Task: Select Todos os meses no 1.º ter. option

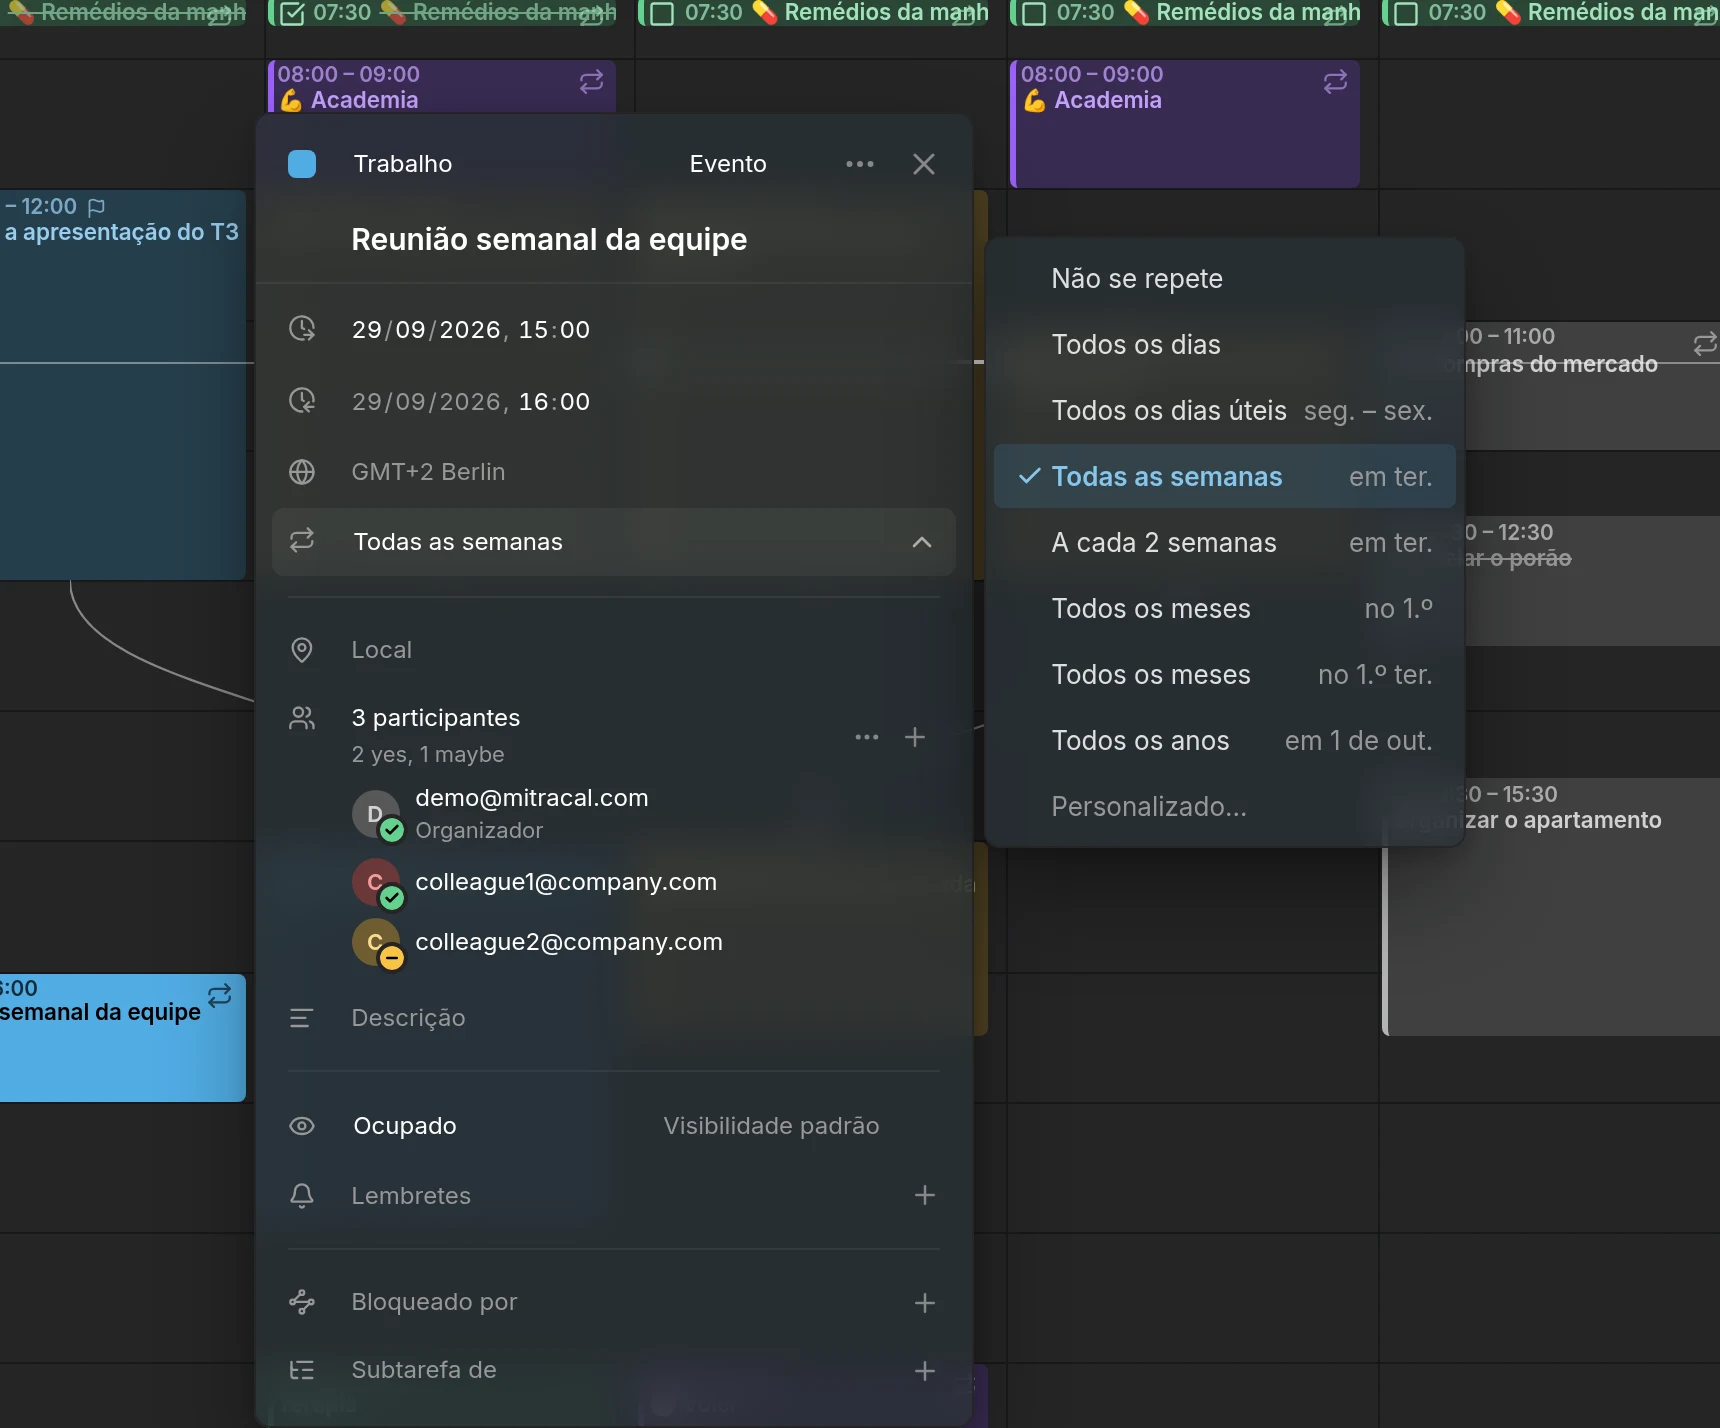Action: click(1224, 675)
